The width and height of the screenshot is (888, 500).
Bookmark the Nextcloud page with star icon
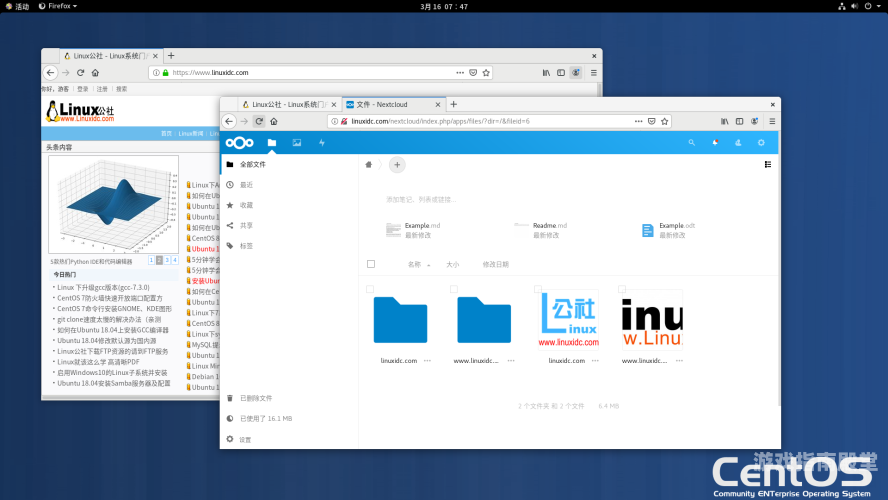(665, 121)
